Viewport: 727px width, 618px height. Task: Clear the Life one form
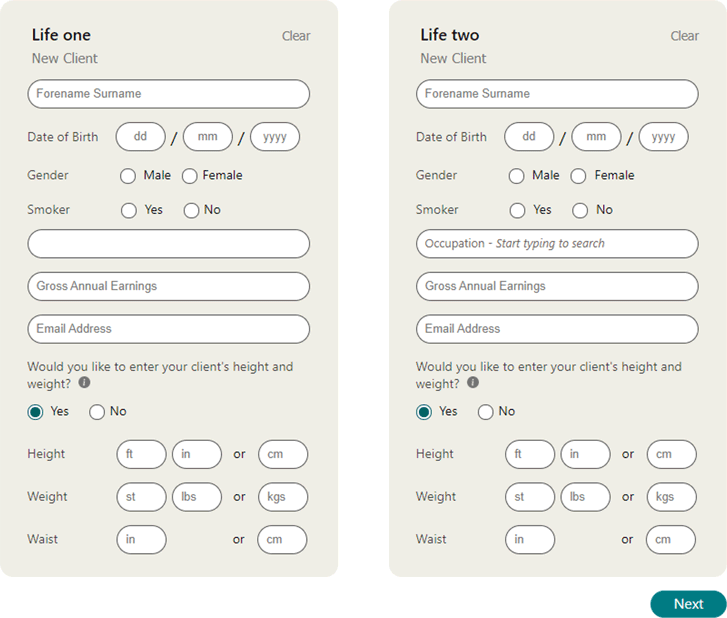(296, 36)
